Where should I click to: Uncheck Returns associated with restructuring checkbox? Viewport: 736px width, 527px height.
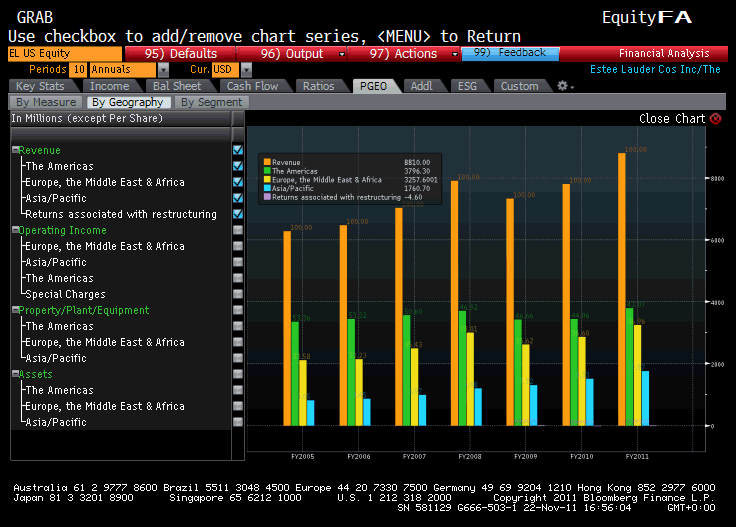coord(238,214)
